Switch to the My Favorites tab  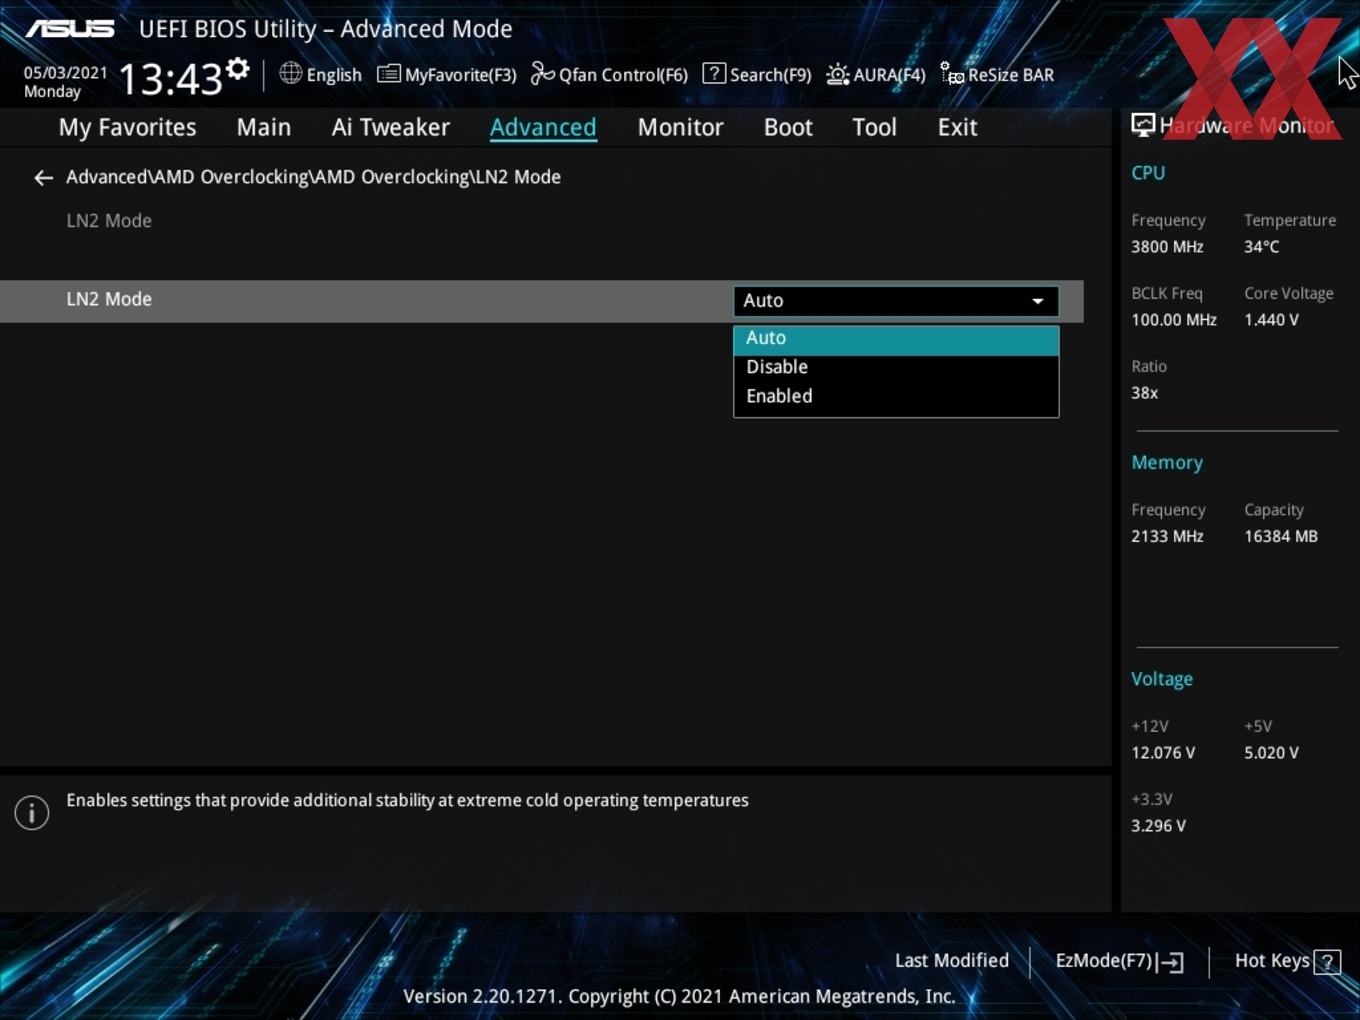pos(127,127)
